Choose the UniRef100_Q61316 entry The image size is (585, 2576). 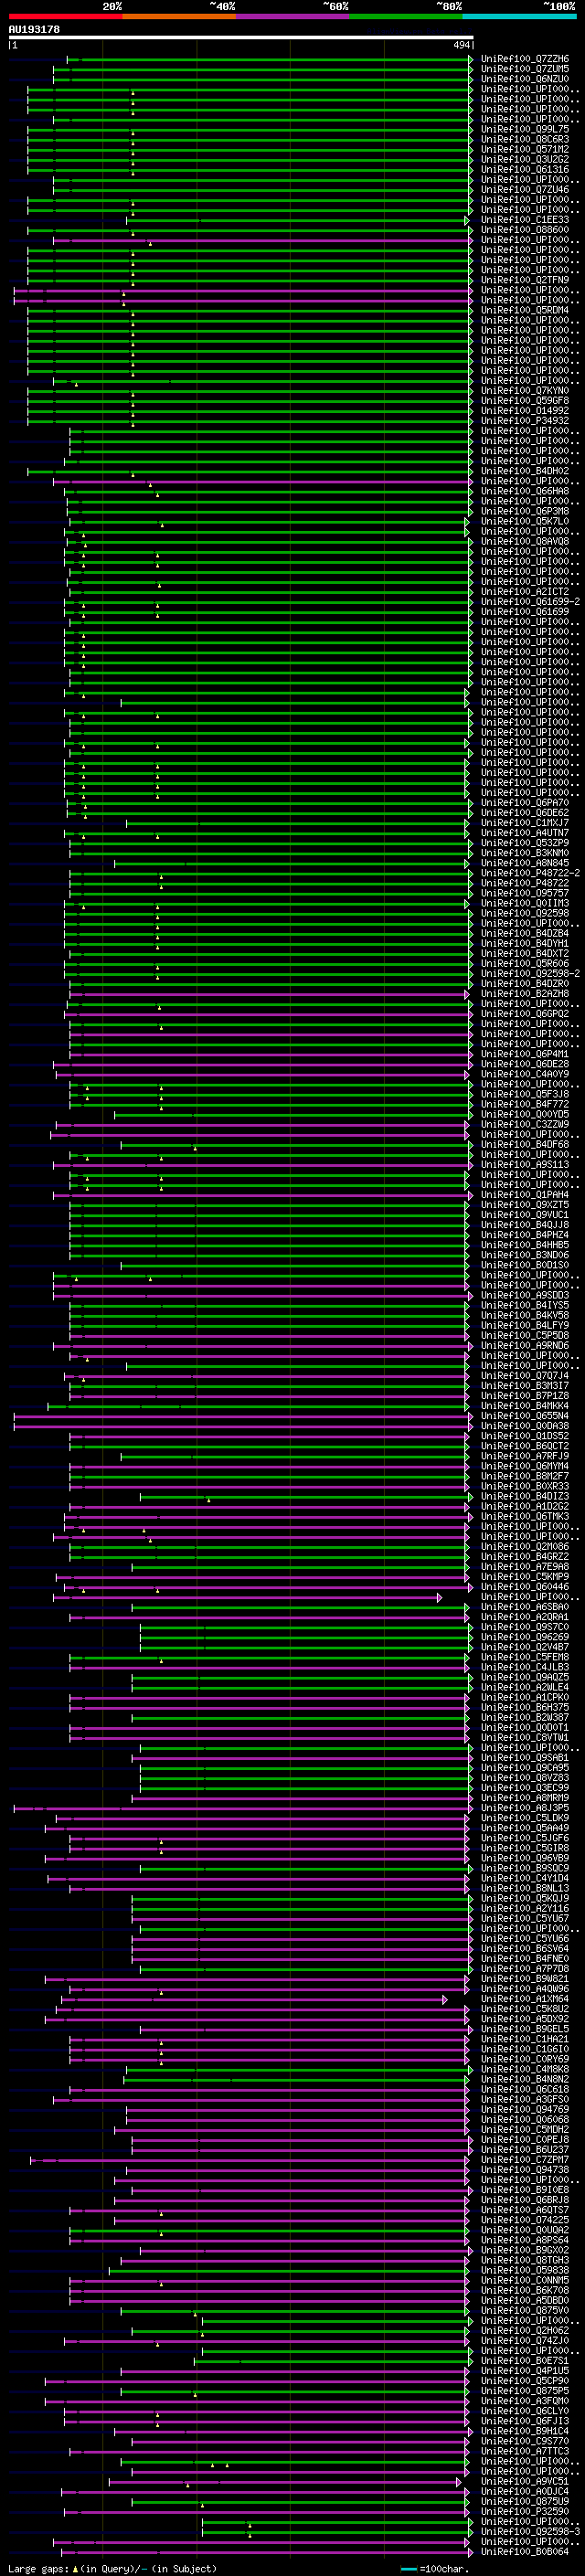tap(525, 170)
